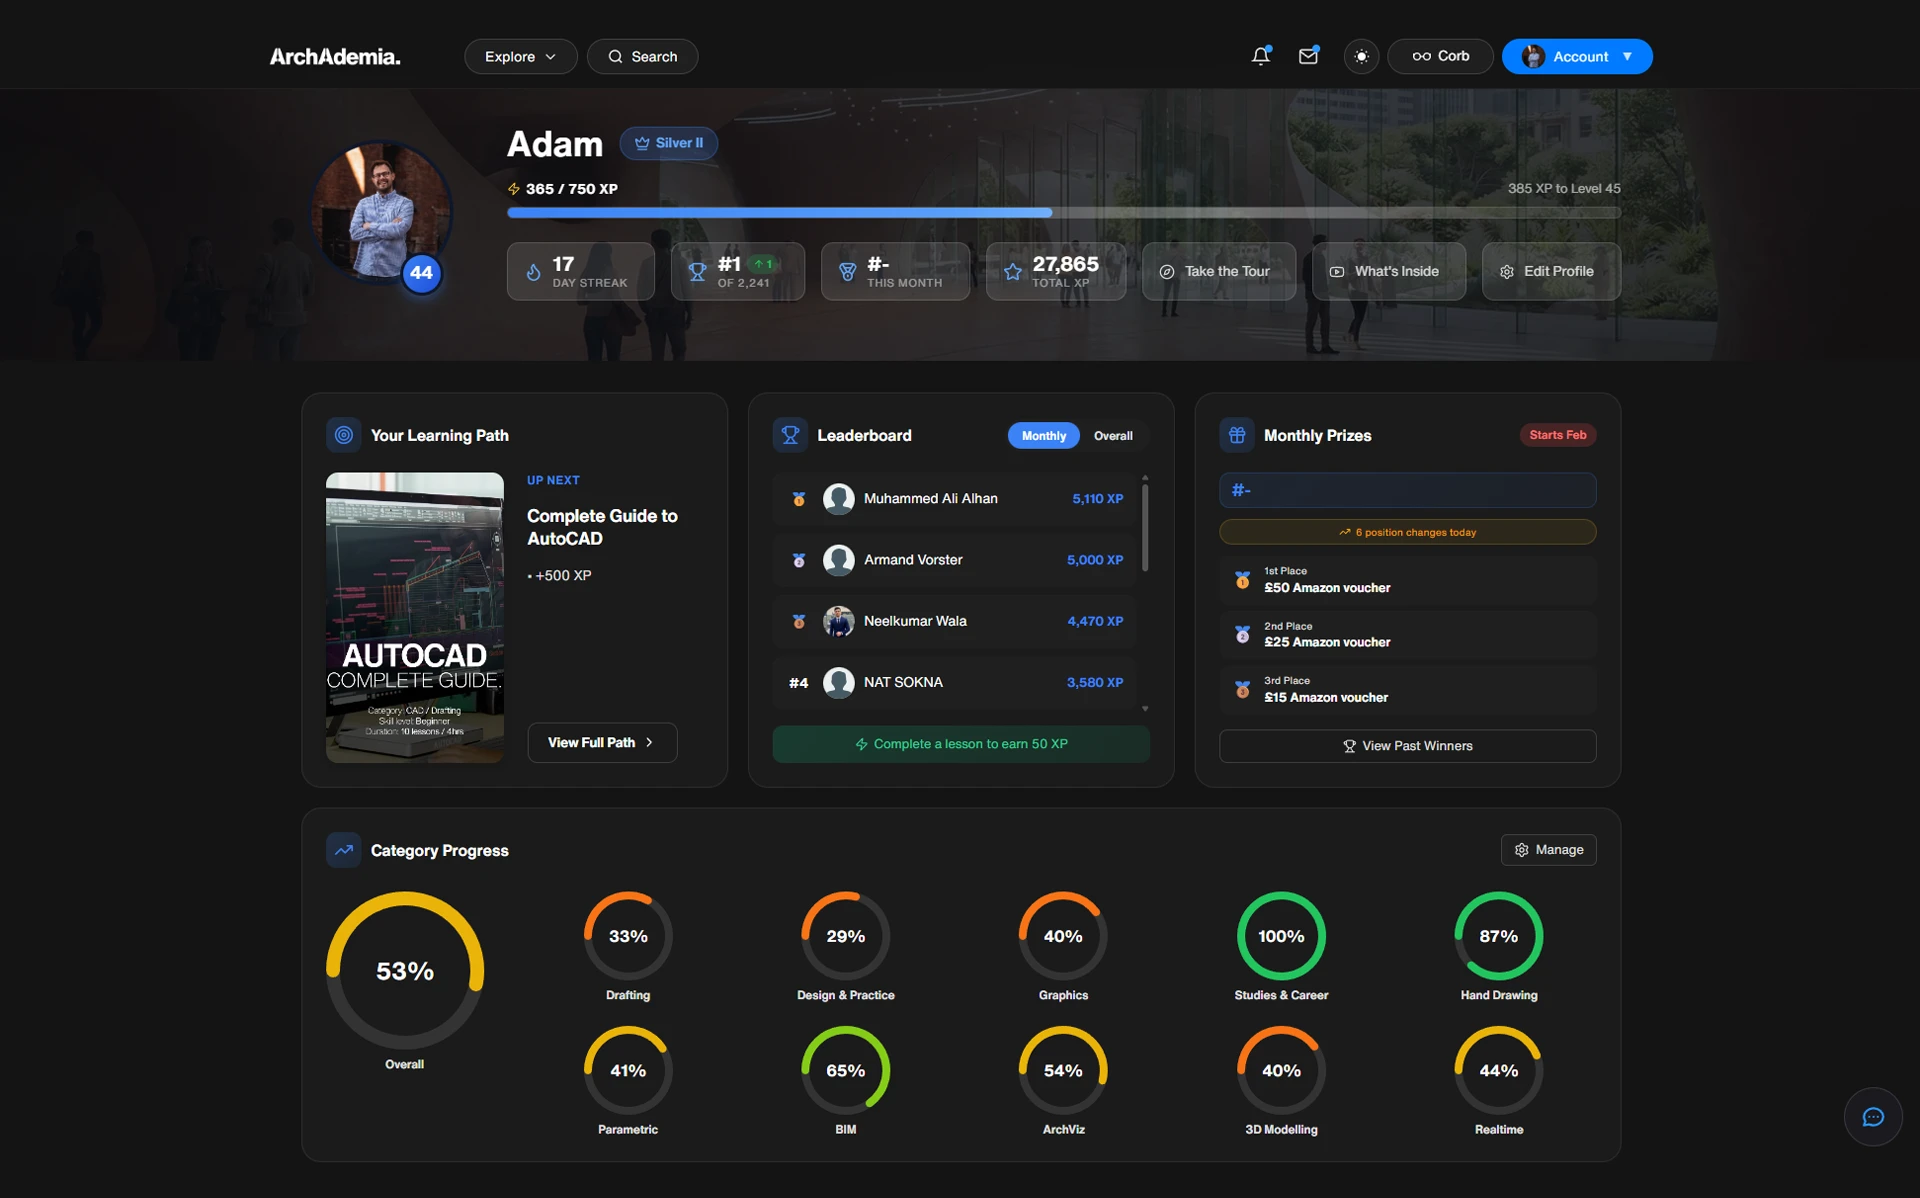Open the mail inbox icon

1308,56
